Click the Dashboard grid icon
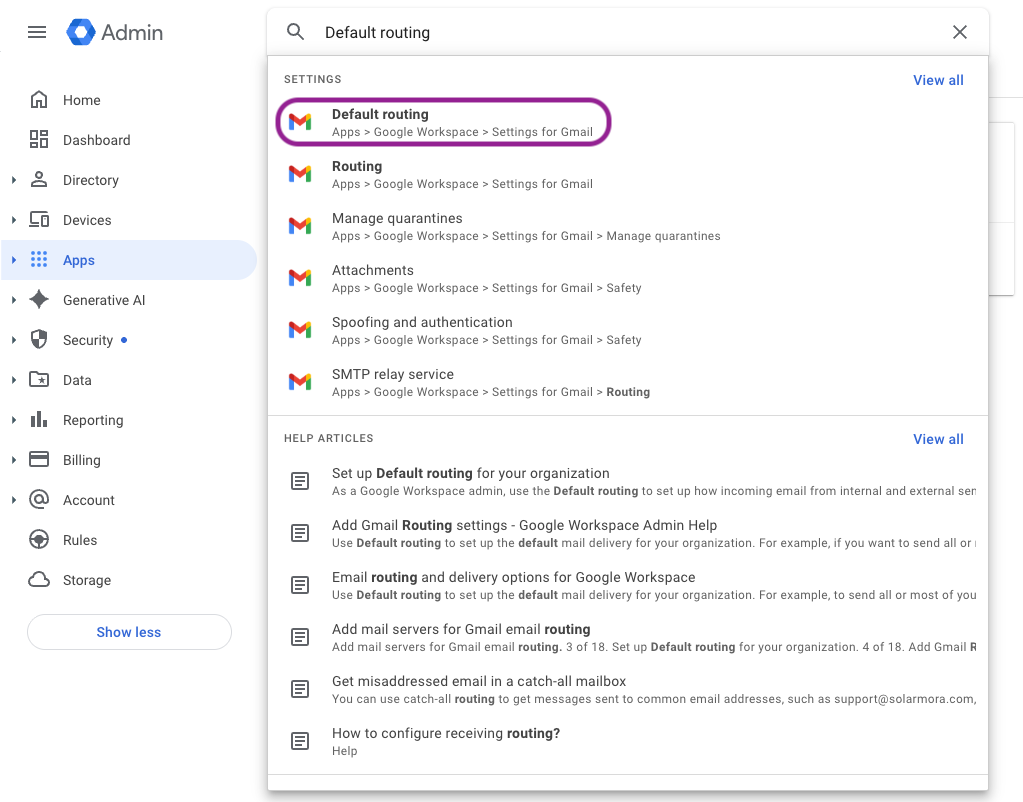 [39, 140]
